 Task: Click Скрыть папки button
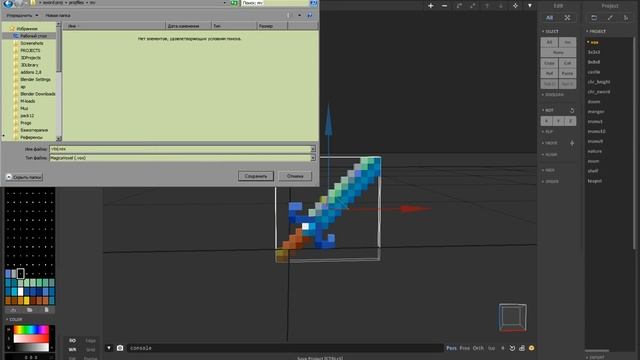tap(24, 177)
